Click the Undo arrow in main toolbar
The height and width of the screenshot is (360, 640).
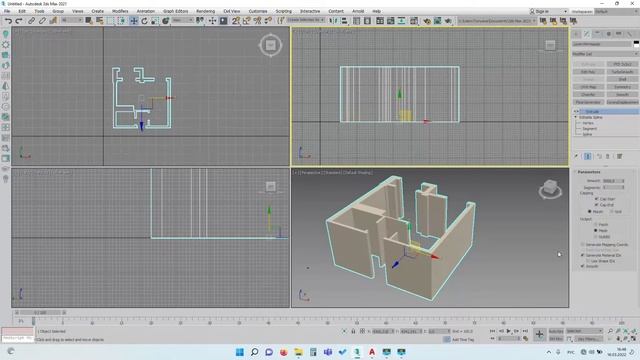(x=8, y=21)
